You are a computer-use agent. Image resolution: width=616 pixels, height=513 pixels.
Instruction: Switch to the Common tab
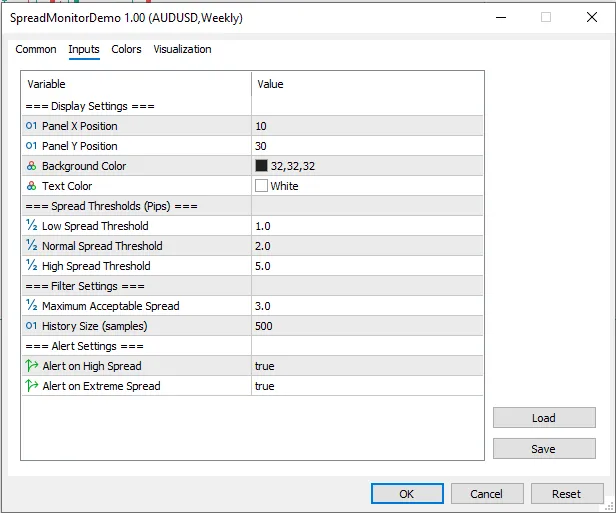[36, 49]
